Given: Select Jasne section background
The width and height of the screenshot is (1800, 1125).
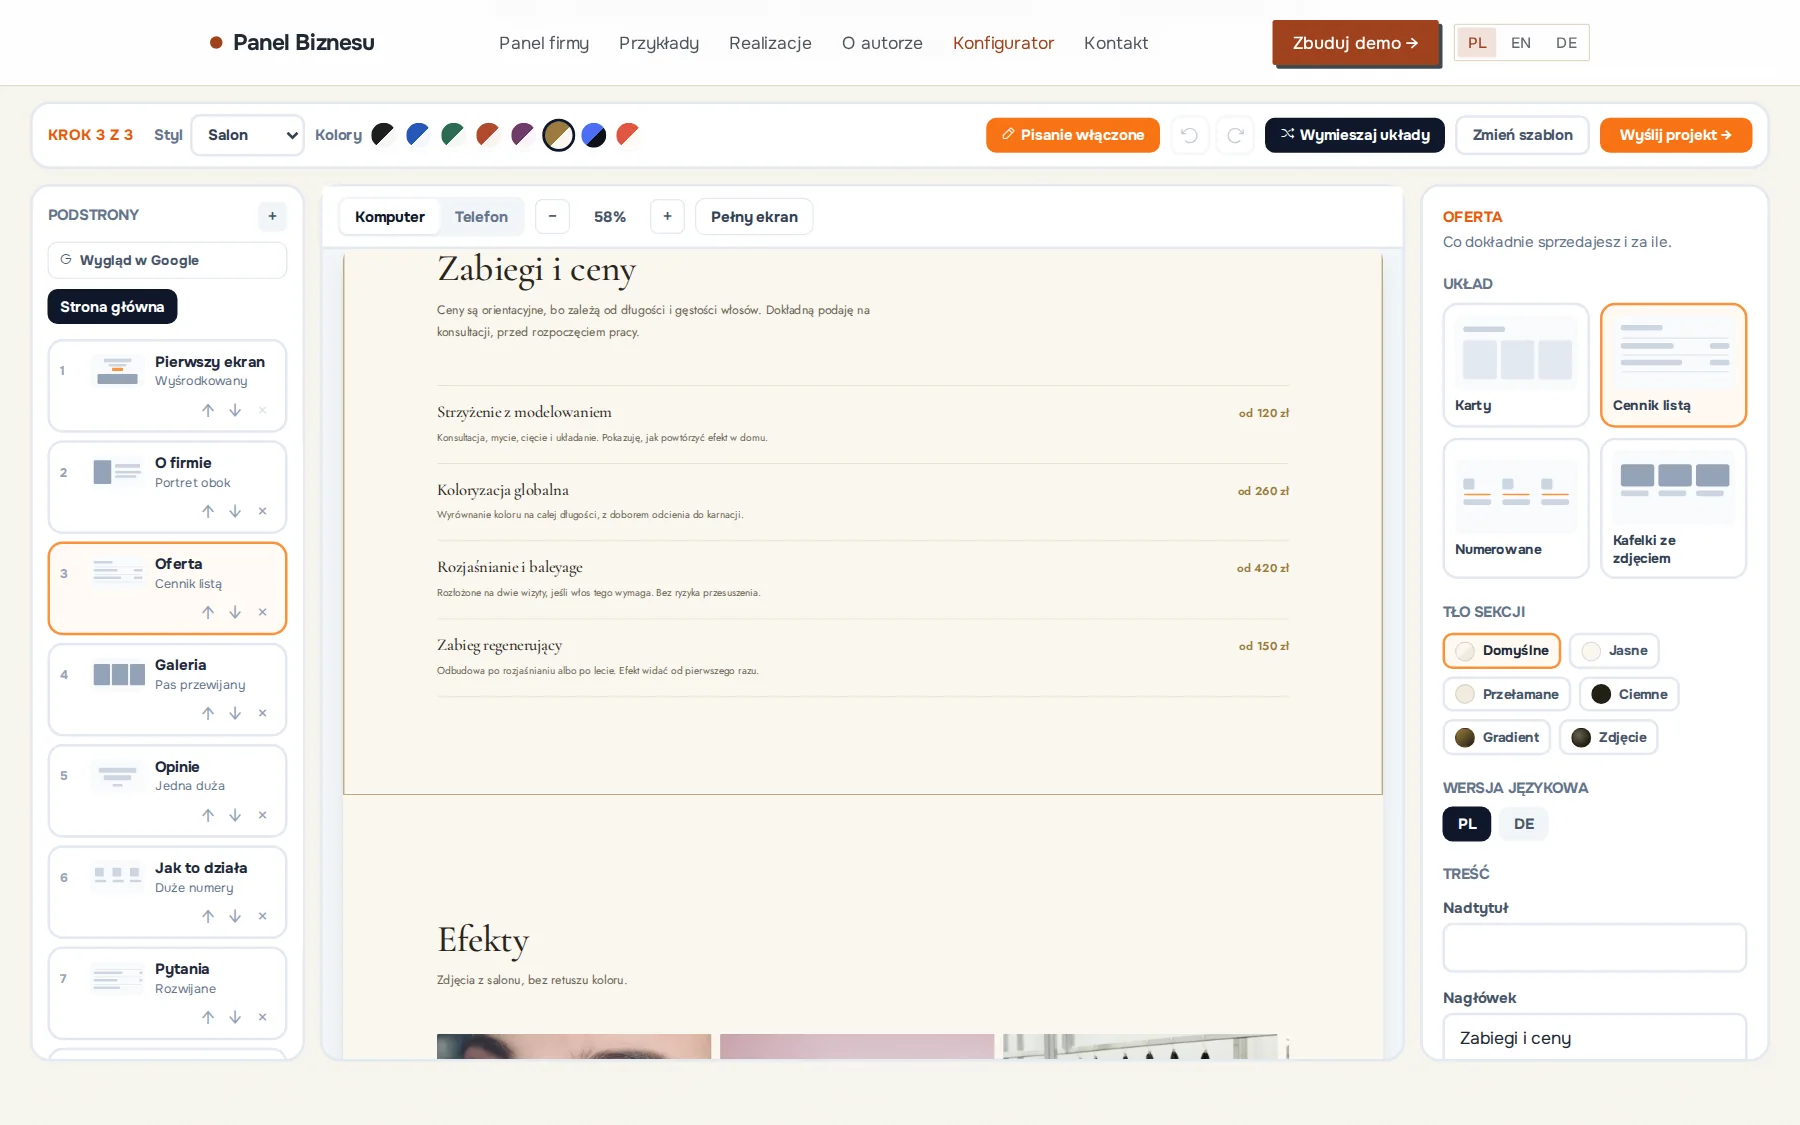Looking at the screenshot, I should tap(1615, 651).
